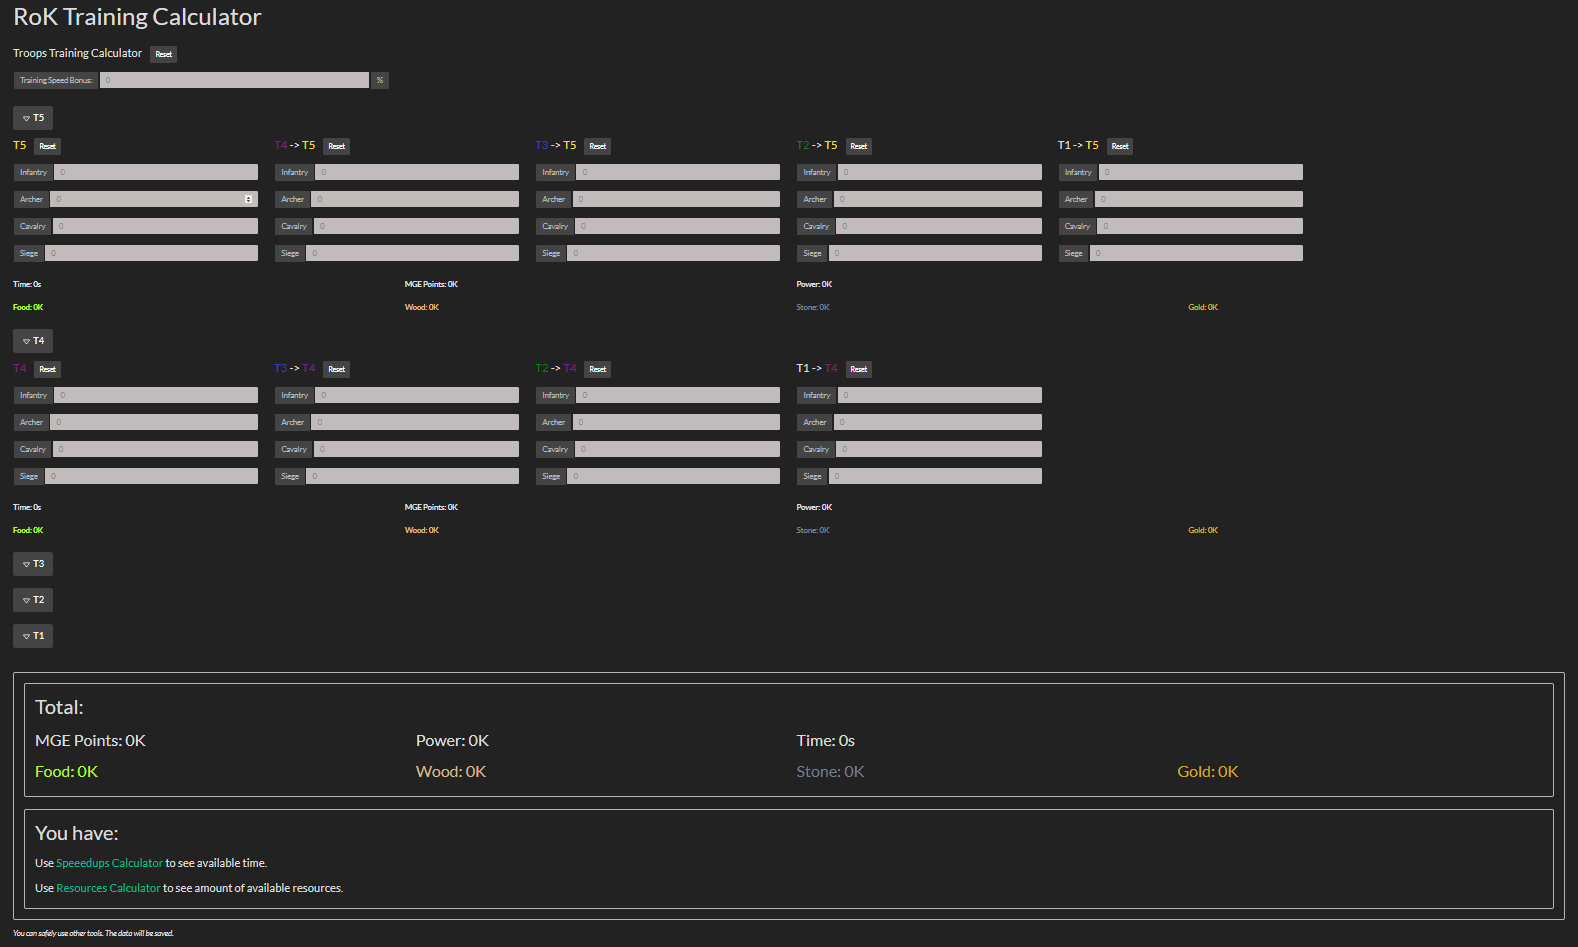
Task: Activate the T1 -> T5 Cavalry field
Action: tap(1200, 226)
